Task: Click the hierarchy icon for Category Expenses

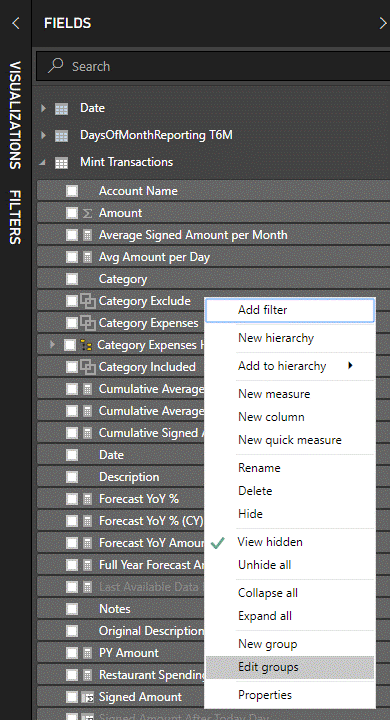Action: coord(86,345)
